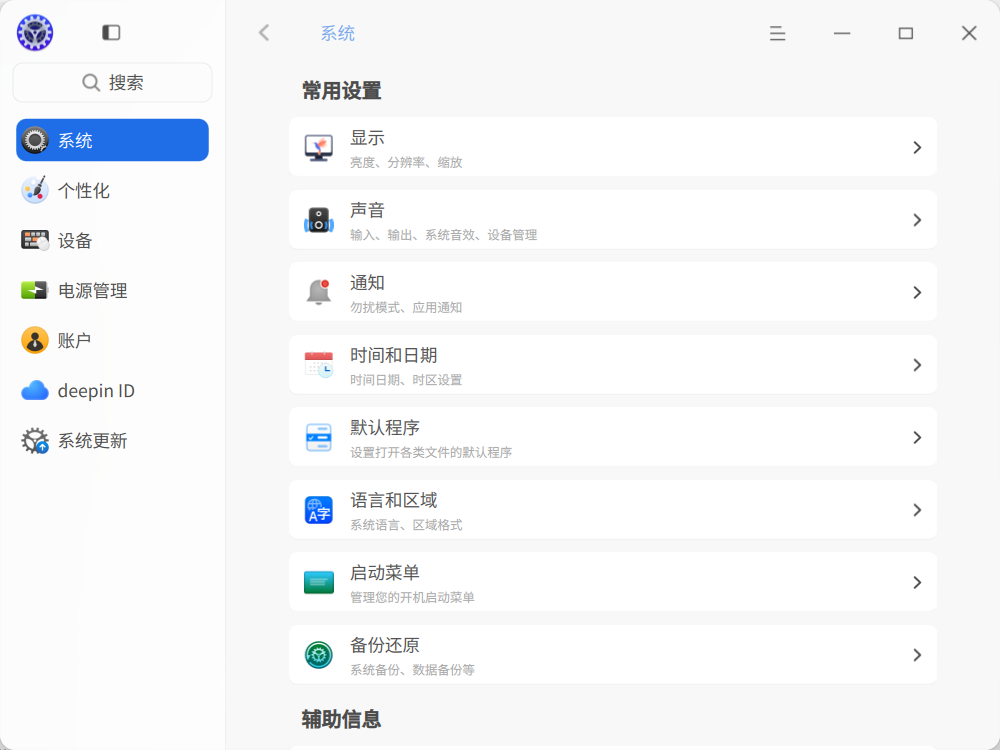This screenshot has width=1000, height=750.
Task: Open deepin ID sidebar entry
Action: (112, 390)
